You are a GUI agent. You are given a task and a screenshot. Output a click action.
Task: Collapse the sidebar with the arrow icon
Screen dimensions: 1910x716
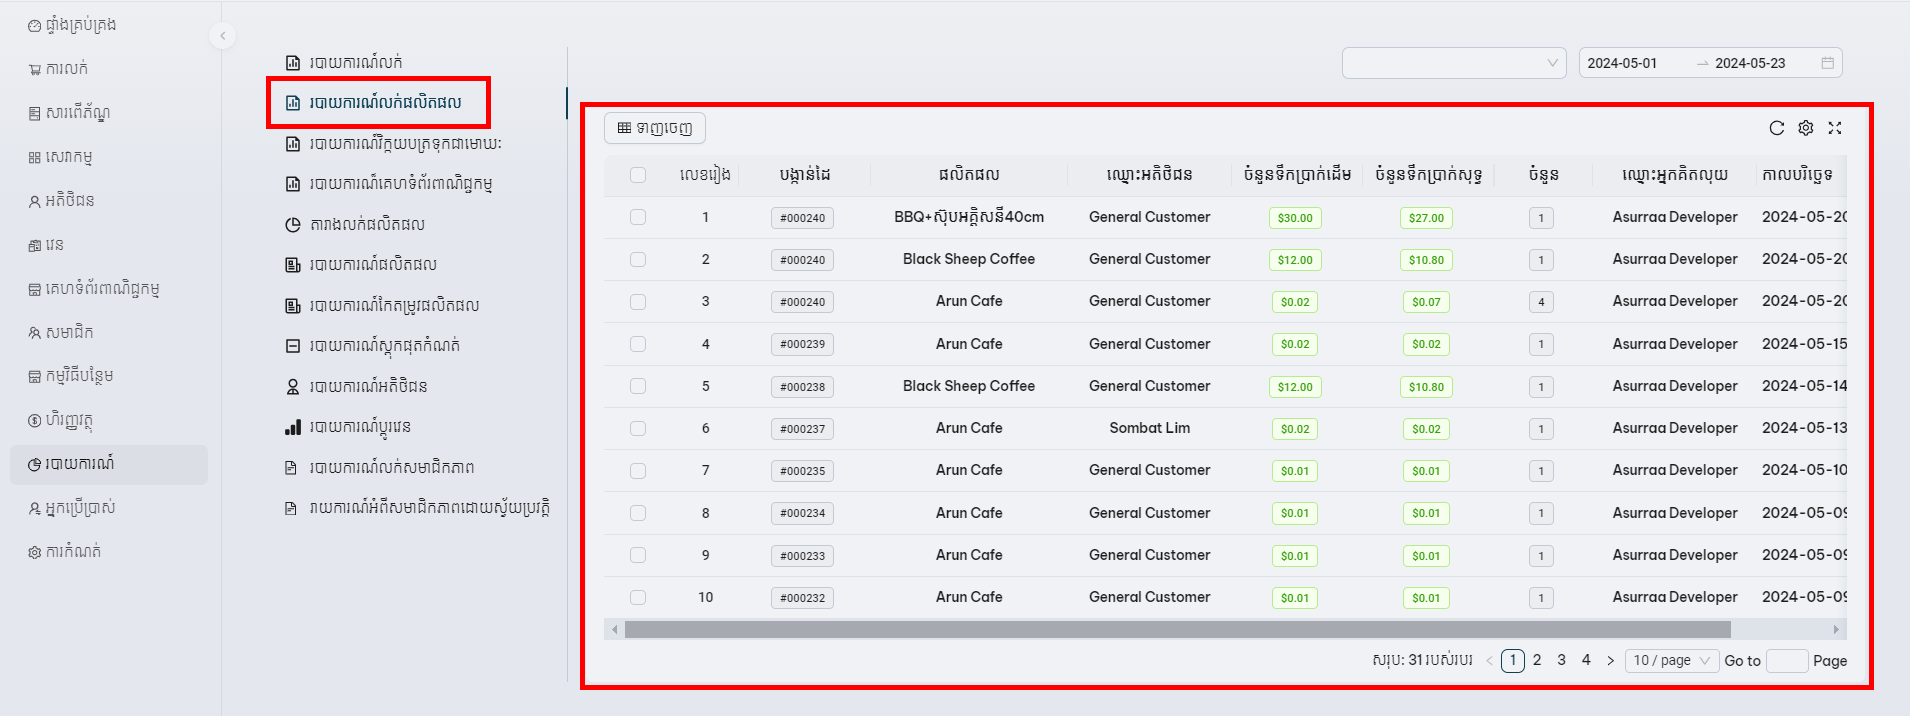click(x=223, y=36)
